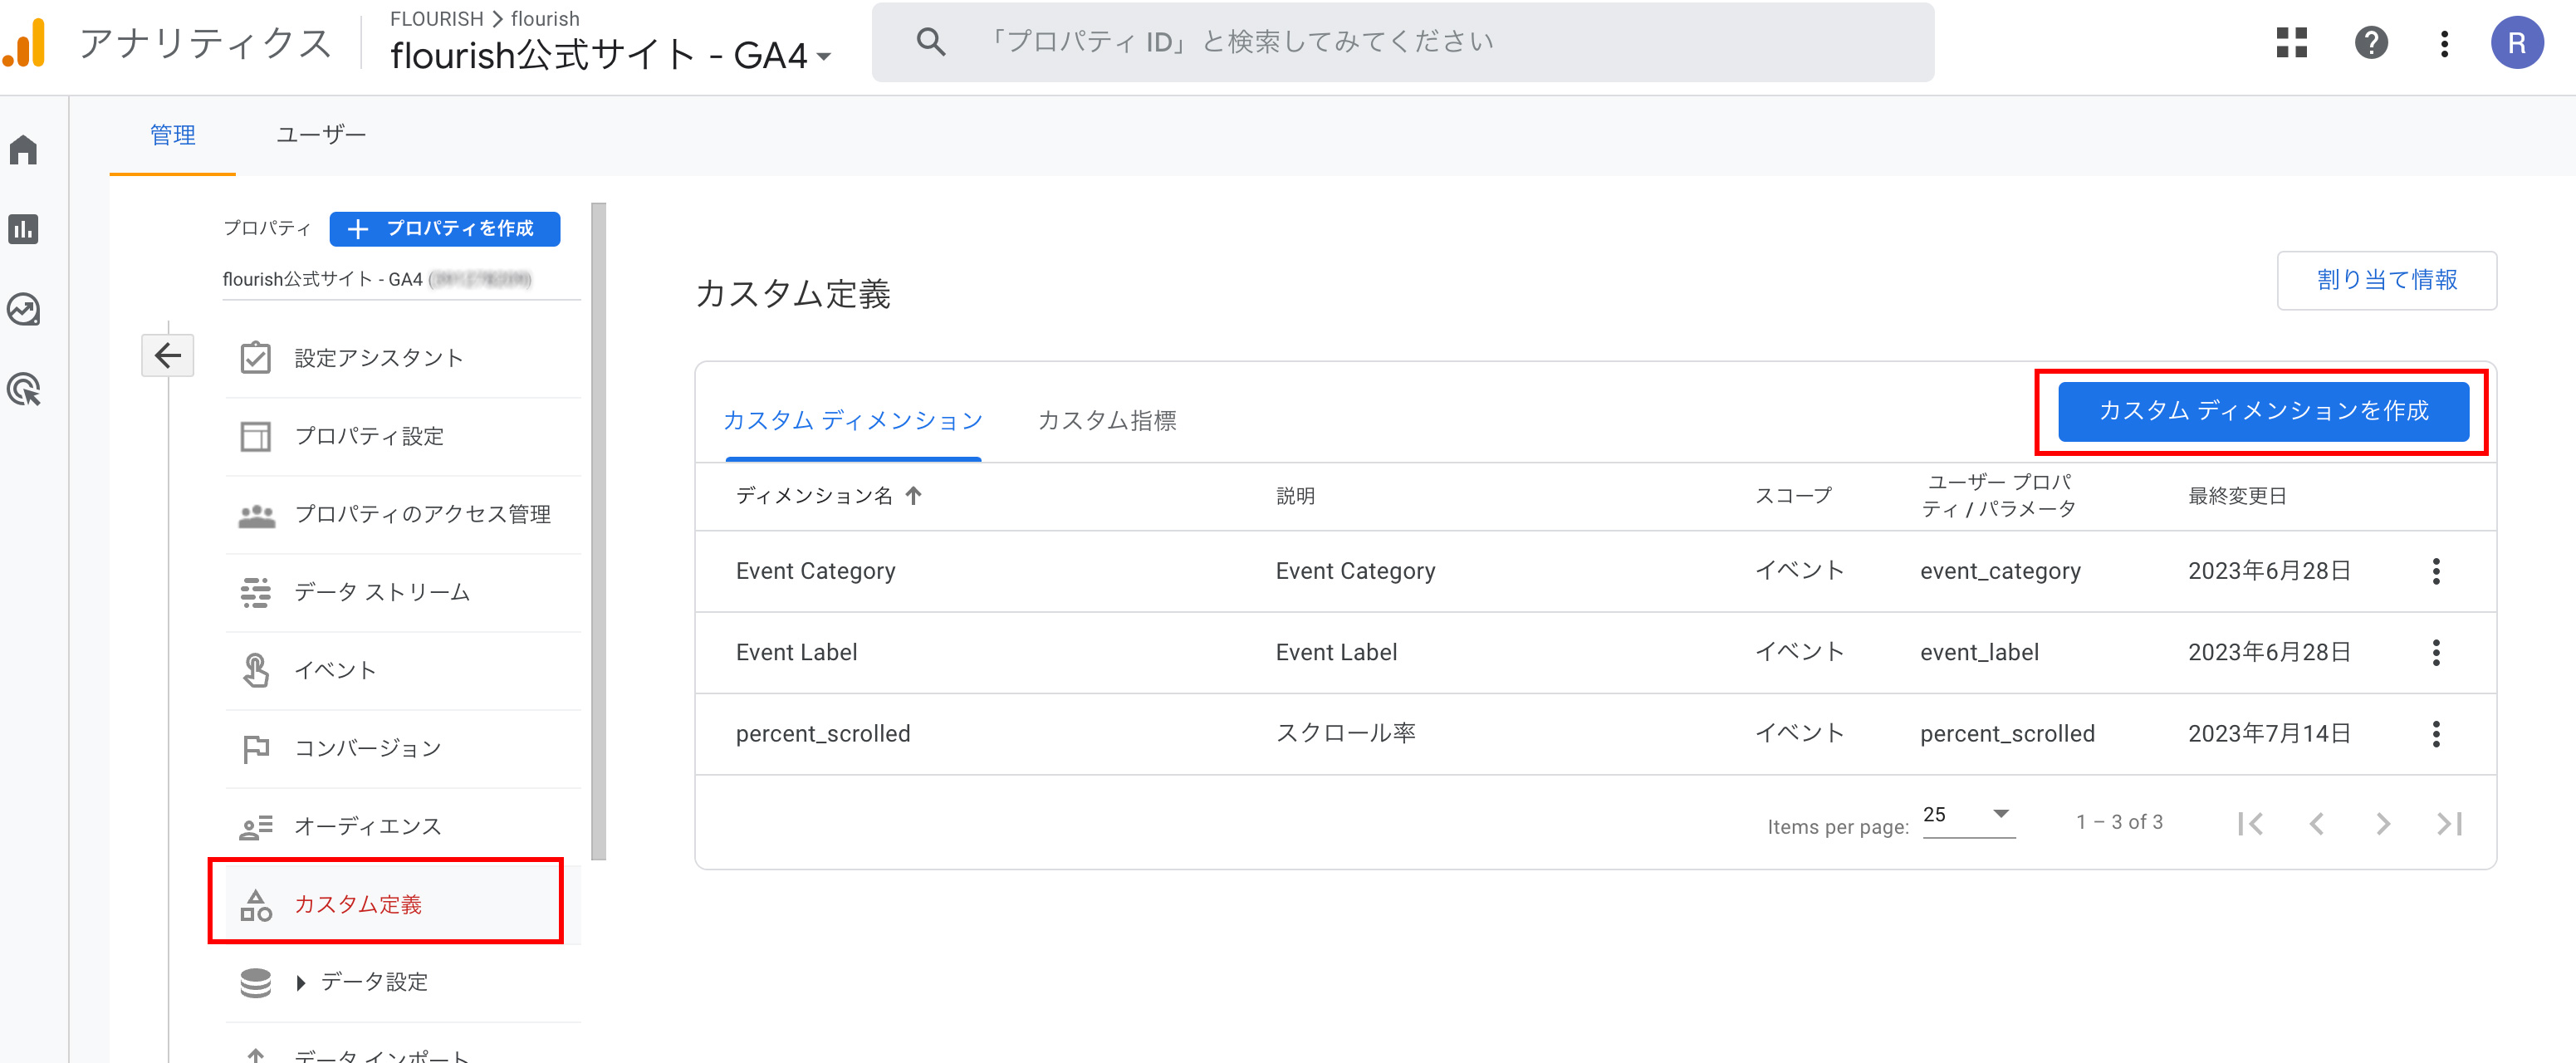This screenshot has height=1063, width=2576.
Task: Click the 設定アシスタント checklist icon
Action: (256, 357)
